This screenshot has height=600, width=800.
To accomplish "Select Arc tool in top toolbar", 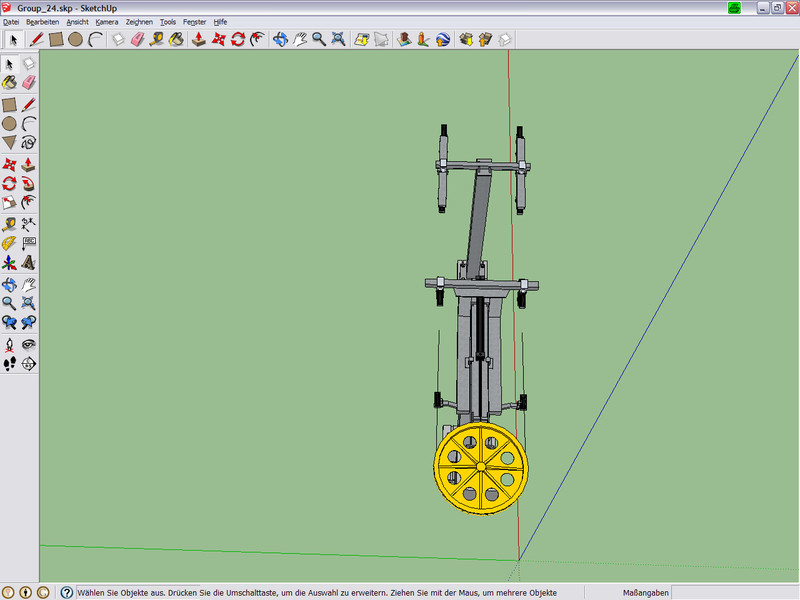I will (x=95, y=39).
